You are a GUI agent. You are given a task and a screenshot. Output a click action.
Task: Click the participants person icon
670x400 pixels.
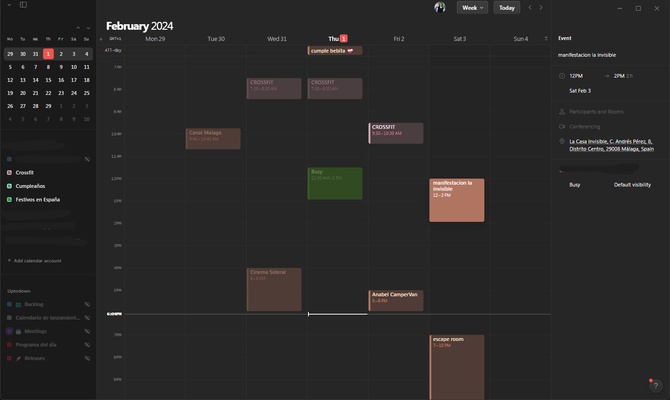pos(562,112)
